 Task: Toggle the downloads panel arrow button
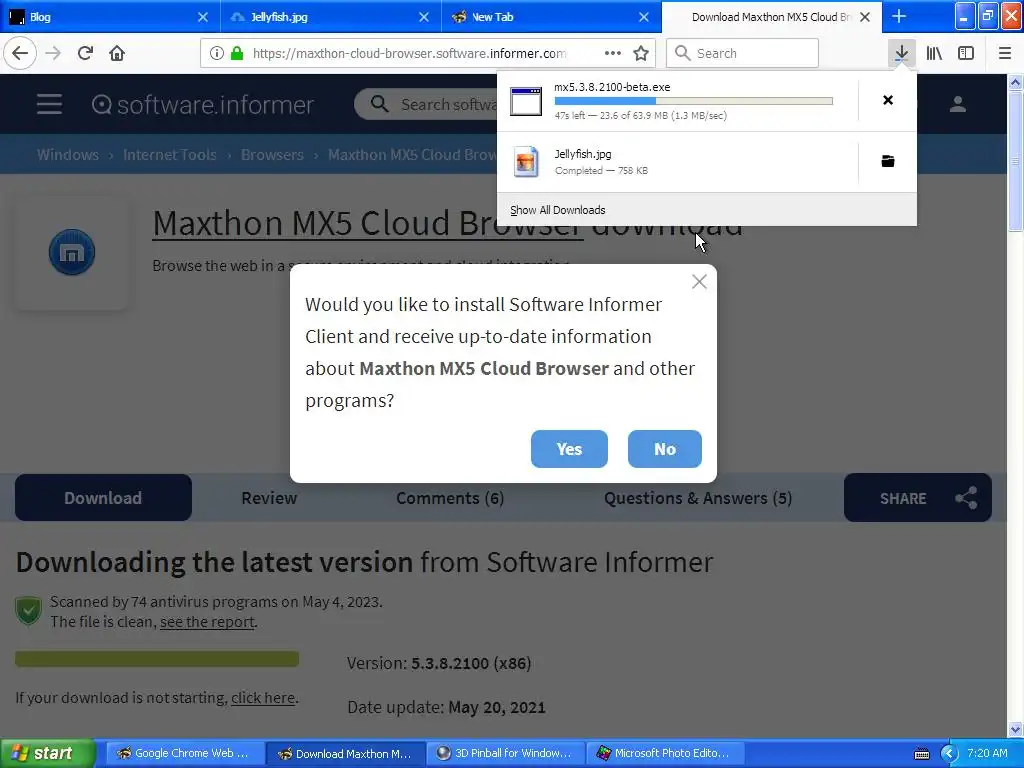click(x=901, y=53)
